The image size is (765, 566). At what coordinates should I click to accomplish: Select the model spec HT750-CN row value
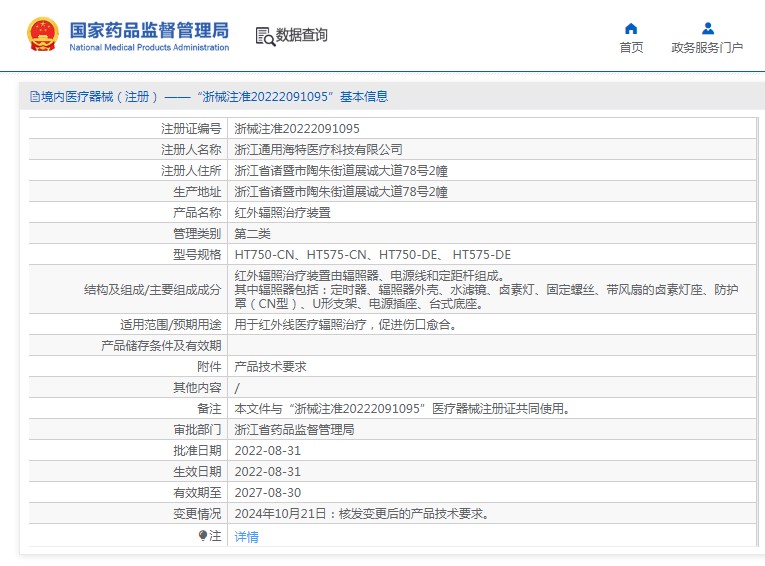tap(372, 255)
